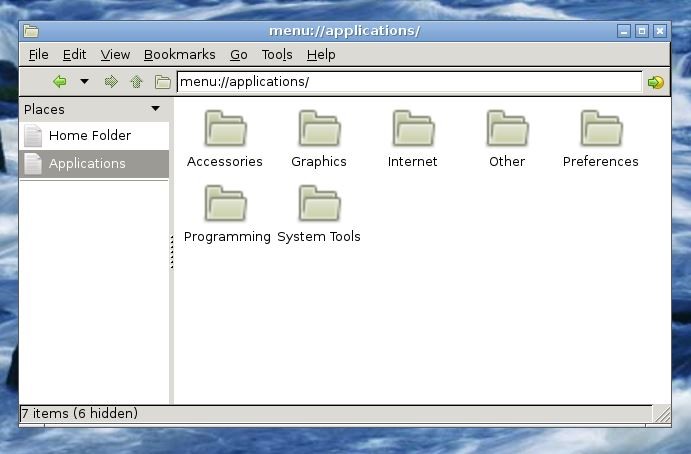
Task: Select the Internet folder icon
Action: 413,128
